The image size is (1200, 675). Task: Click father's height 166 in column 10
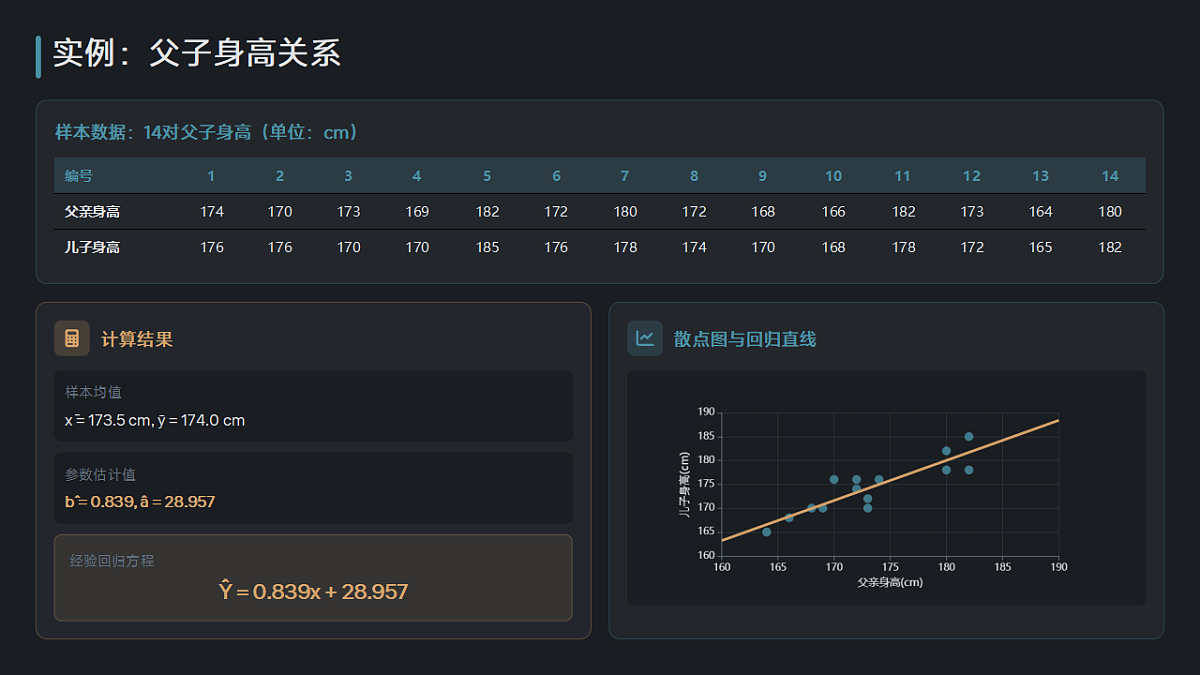click(x=833, y=212)
